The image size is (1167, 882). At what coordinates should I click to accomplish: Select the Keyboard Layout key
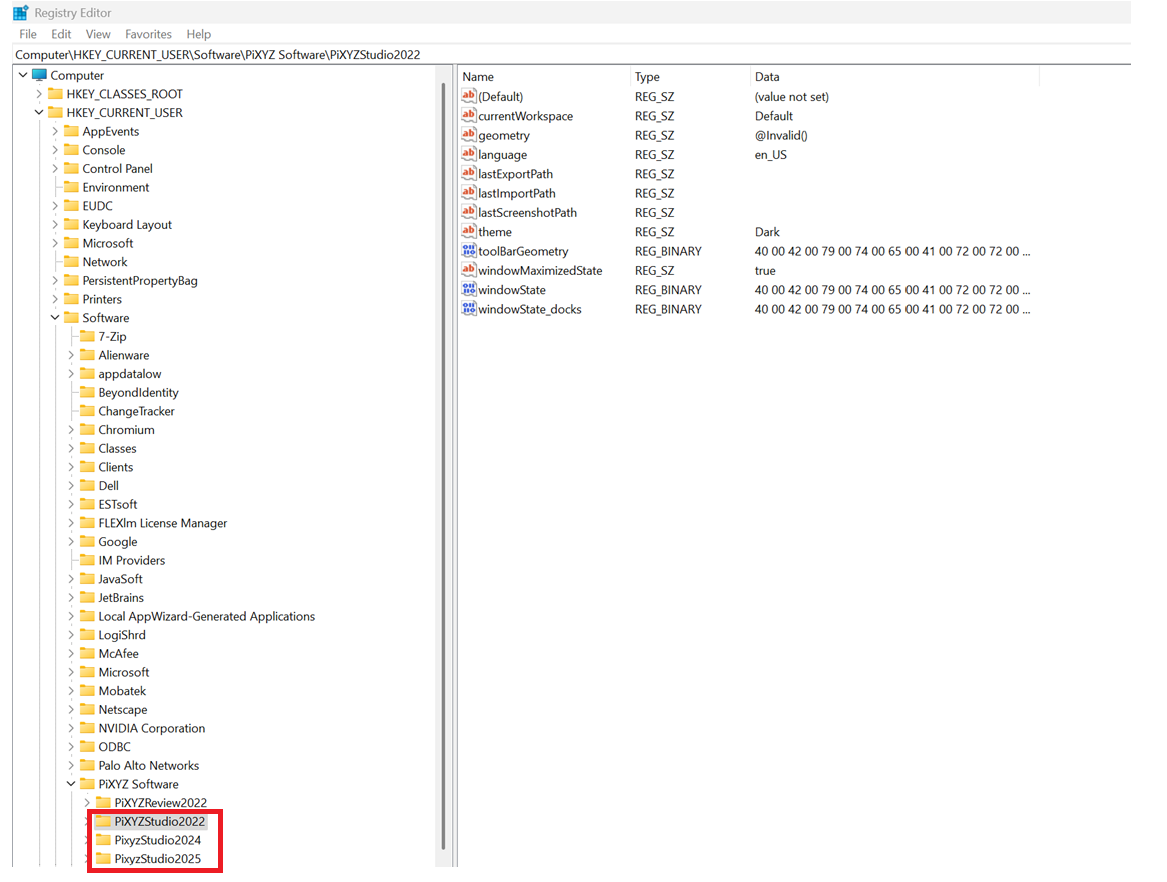pos(127,224)
